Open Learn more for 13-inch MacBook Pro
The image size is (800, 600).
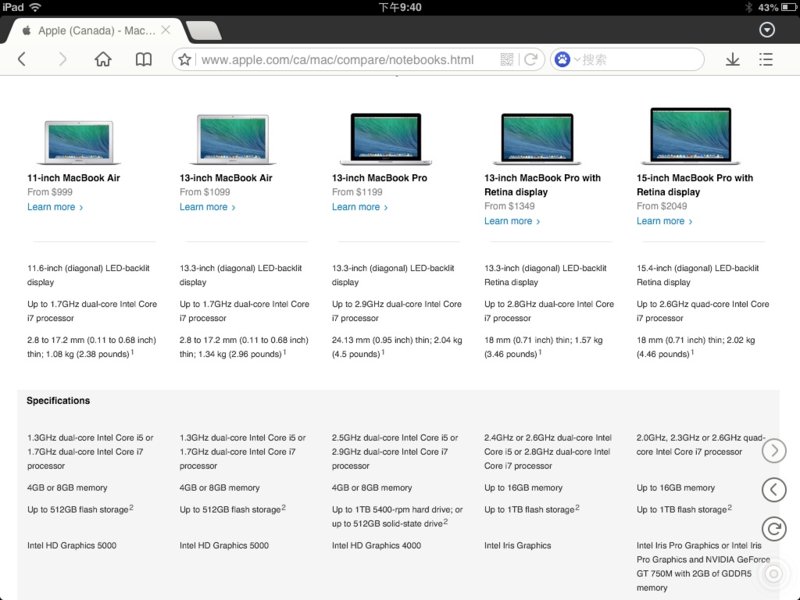[359, 207]
